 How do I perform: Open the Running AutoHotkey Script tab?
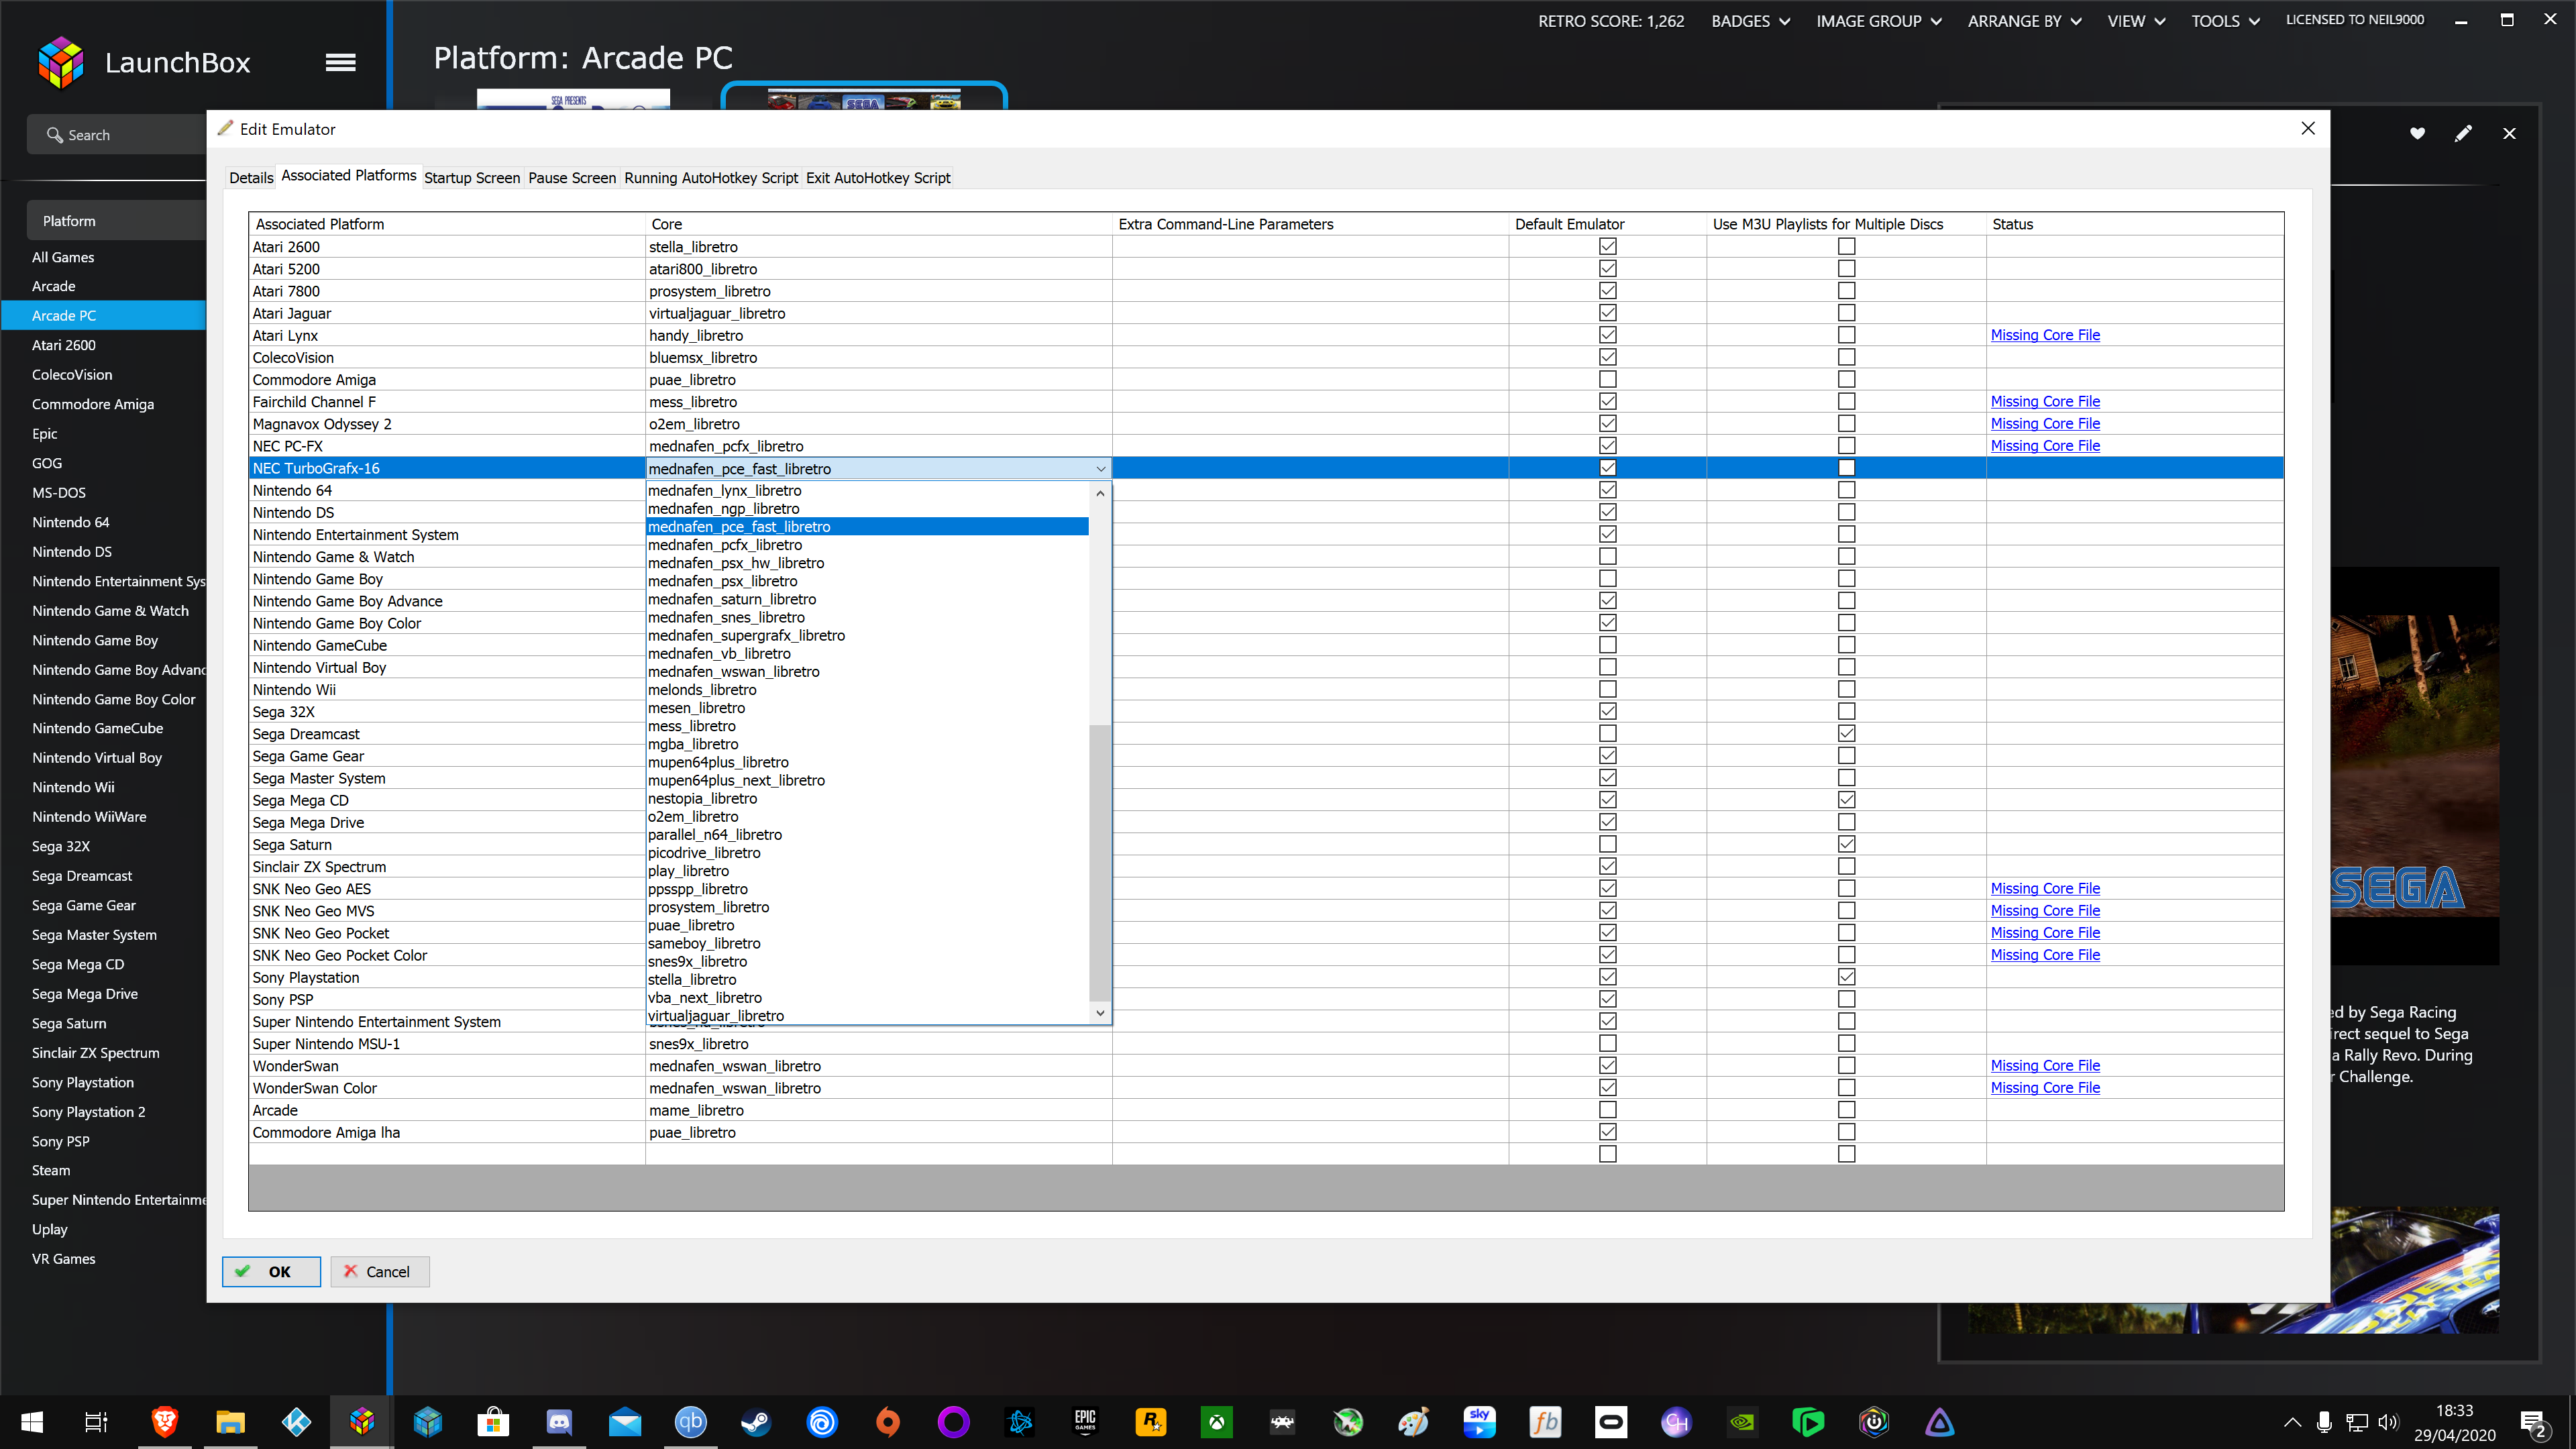click(711, 178)
